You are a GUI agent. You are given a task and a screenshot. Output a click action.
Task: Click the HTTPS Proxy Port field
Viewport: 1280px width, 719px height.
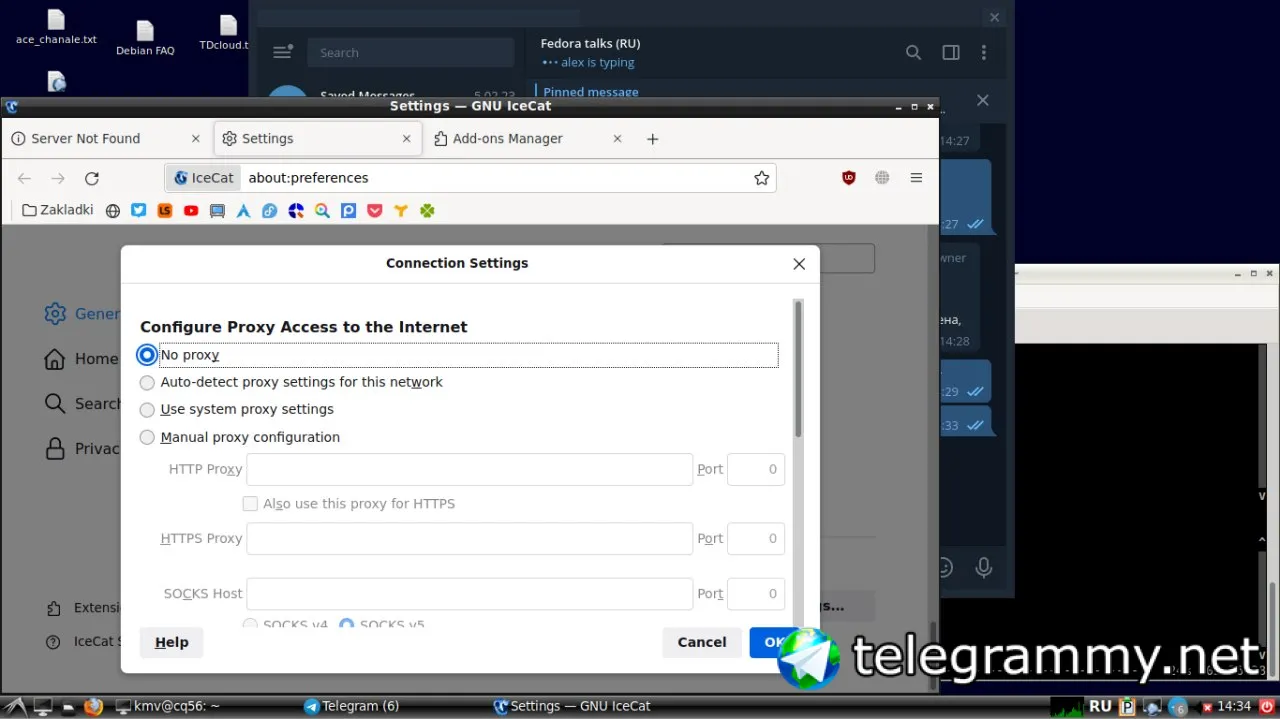pos(756,538)
